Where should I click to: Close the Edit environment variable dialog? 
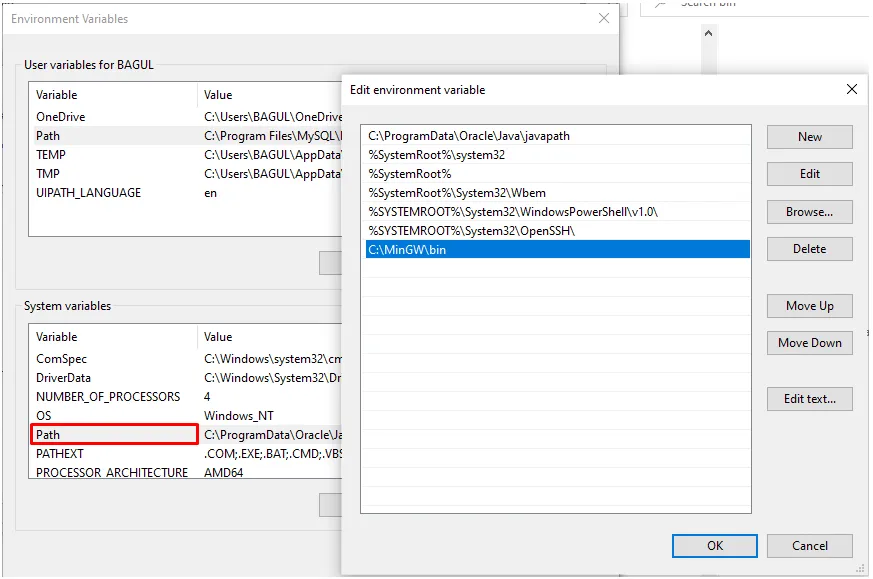[x=851, y=89]
